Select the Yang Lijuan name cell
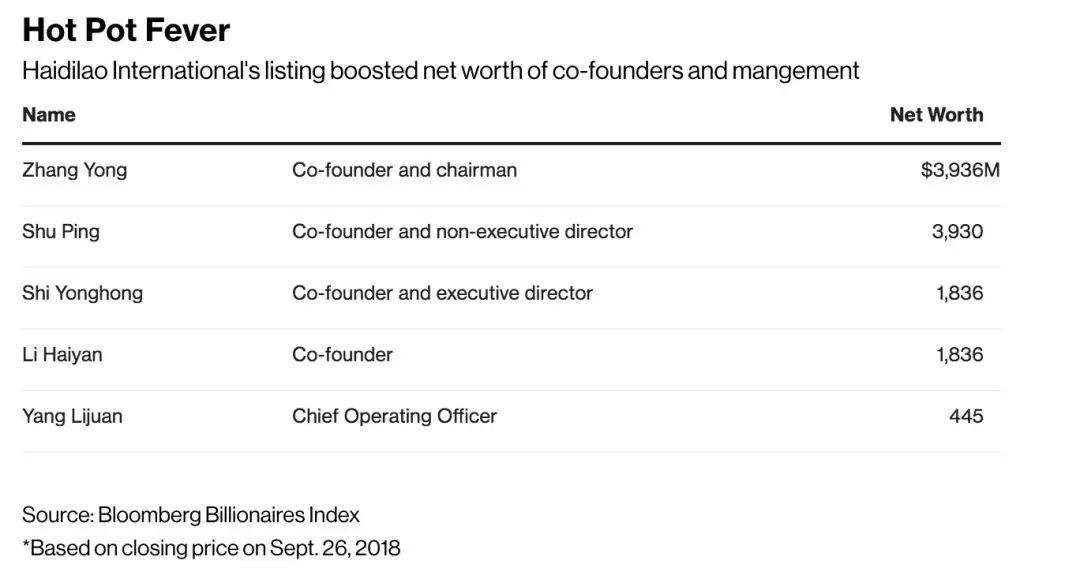1080x579 pixels. [x=72, y=416]
